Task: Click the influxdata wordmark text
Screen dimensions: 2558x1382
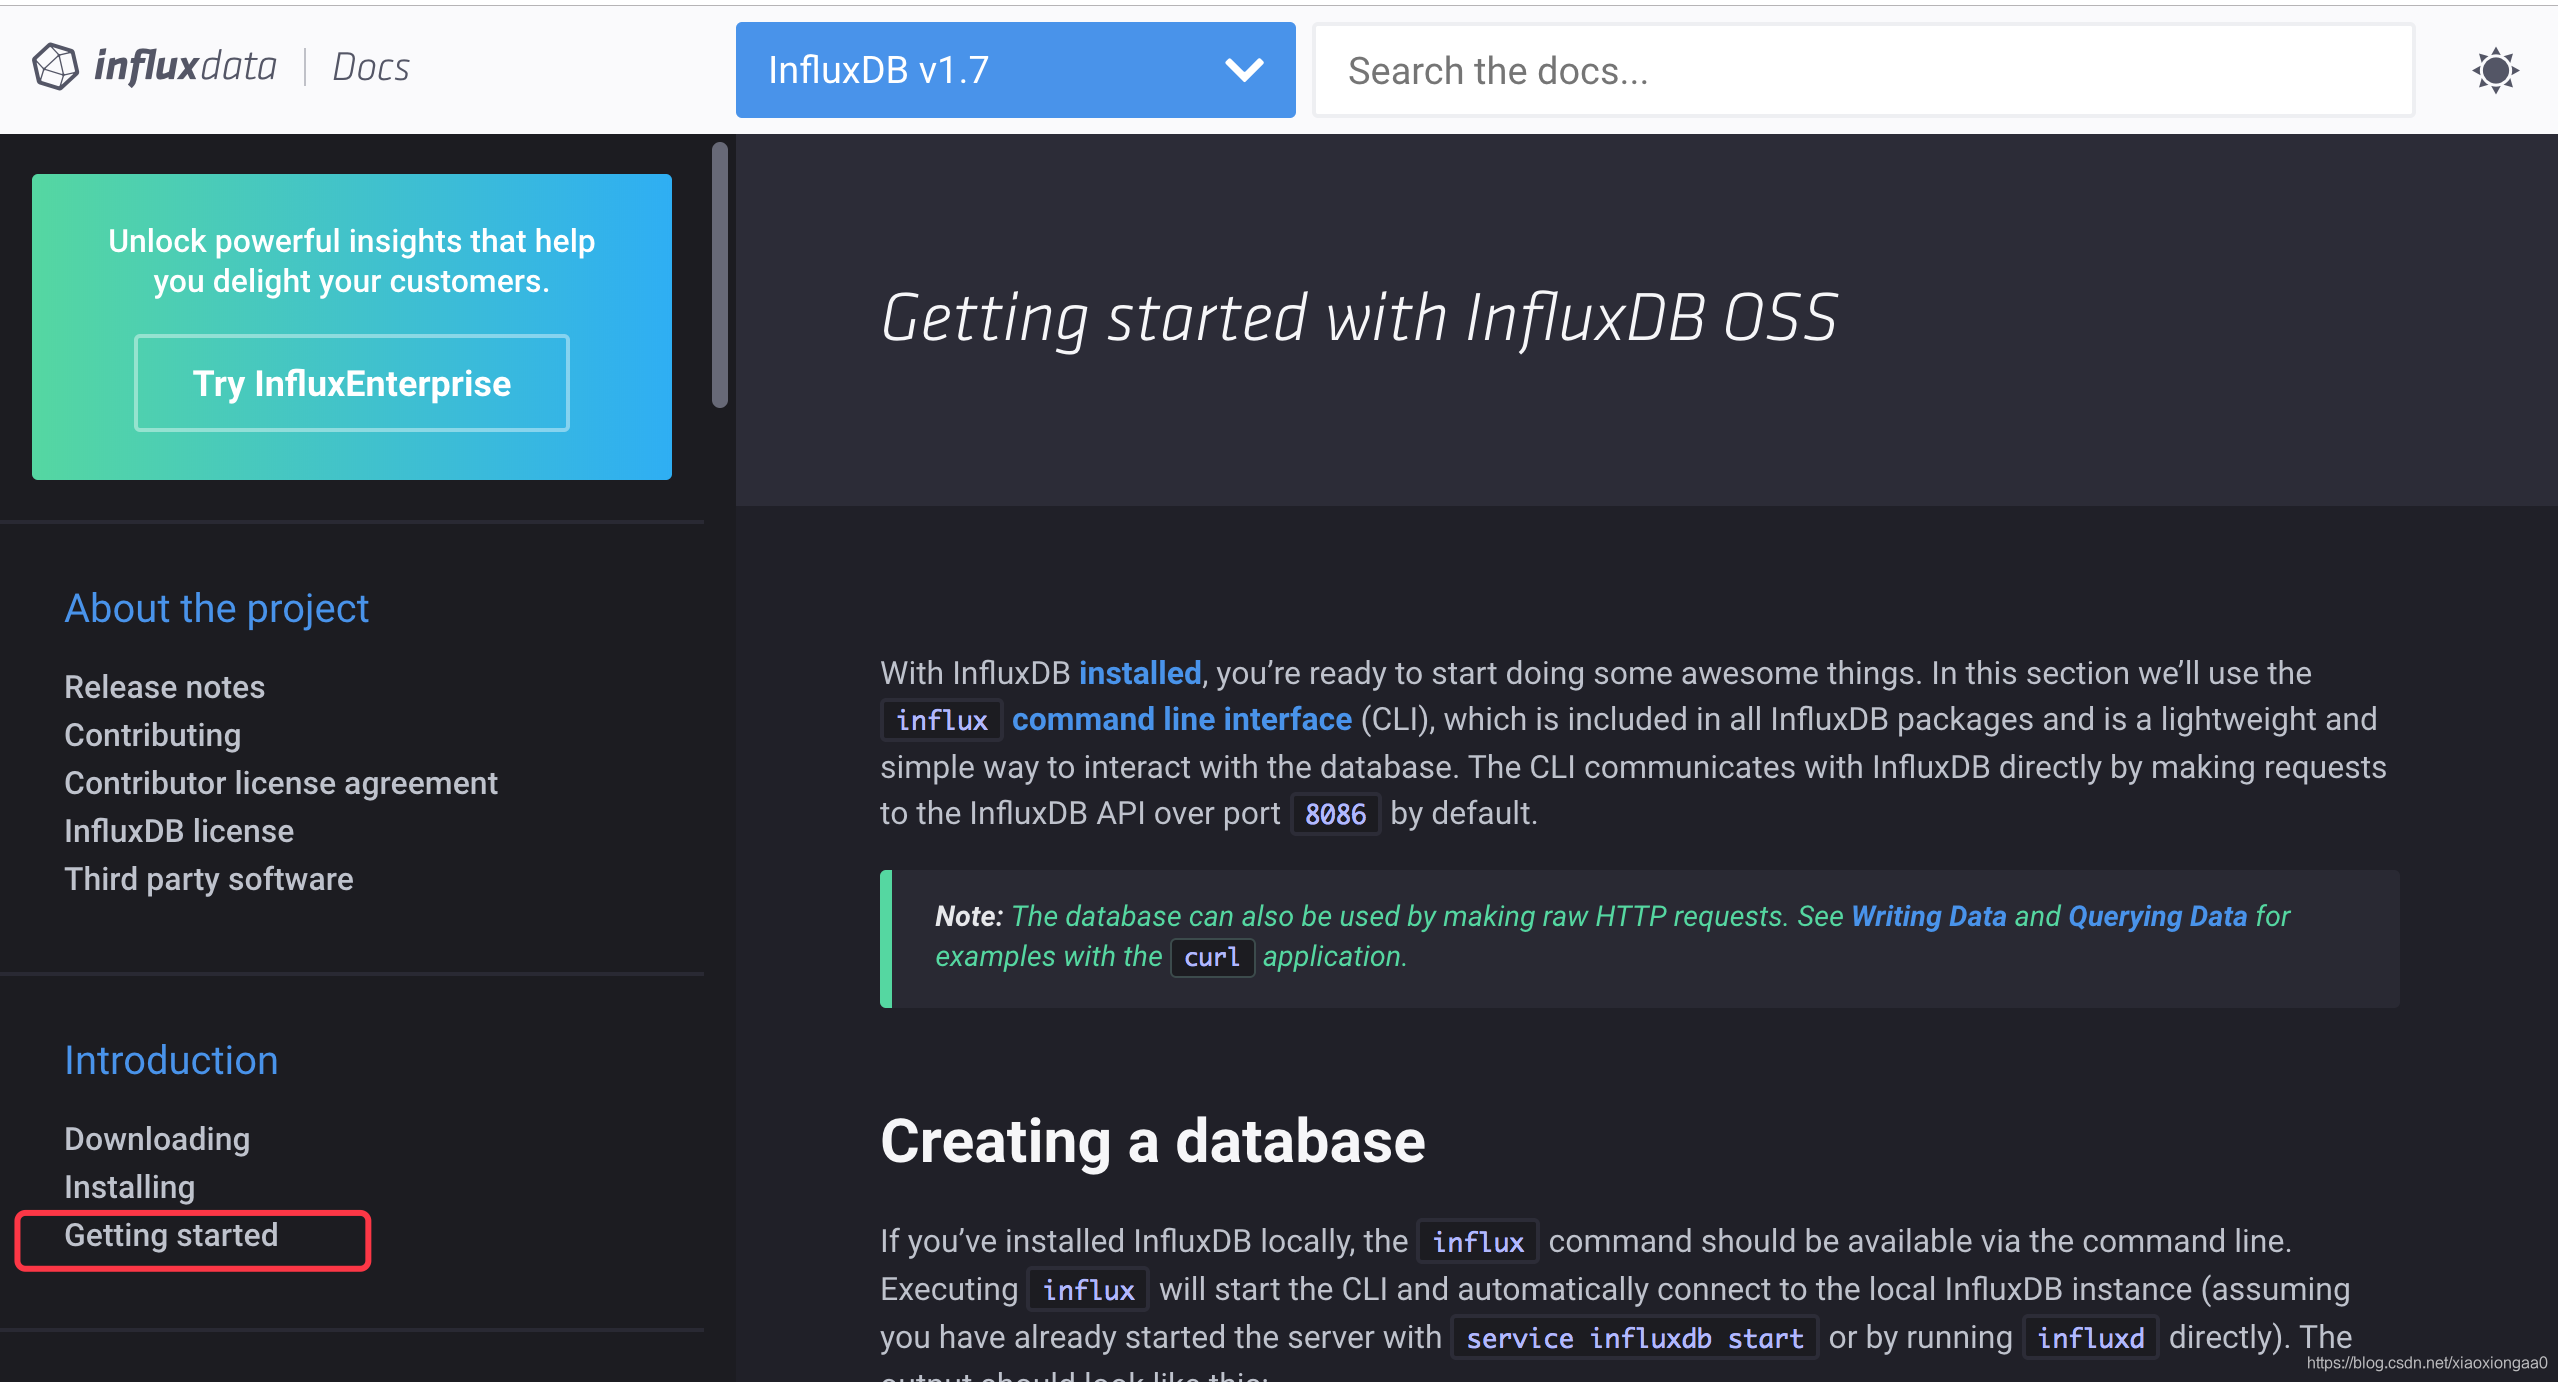Action: [185, 67]
